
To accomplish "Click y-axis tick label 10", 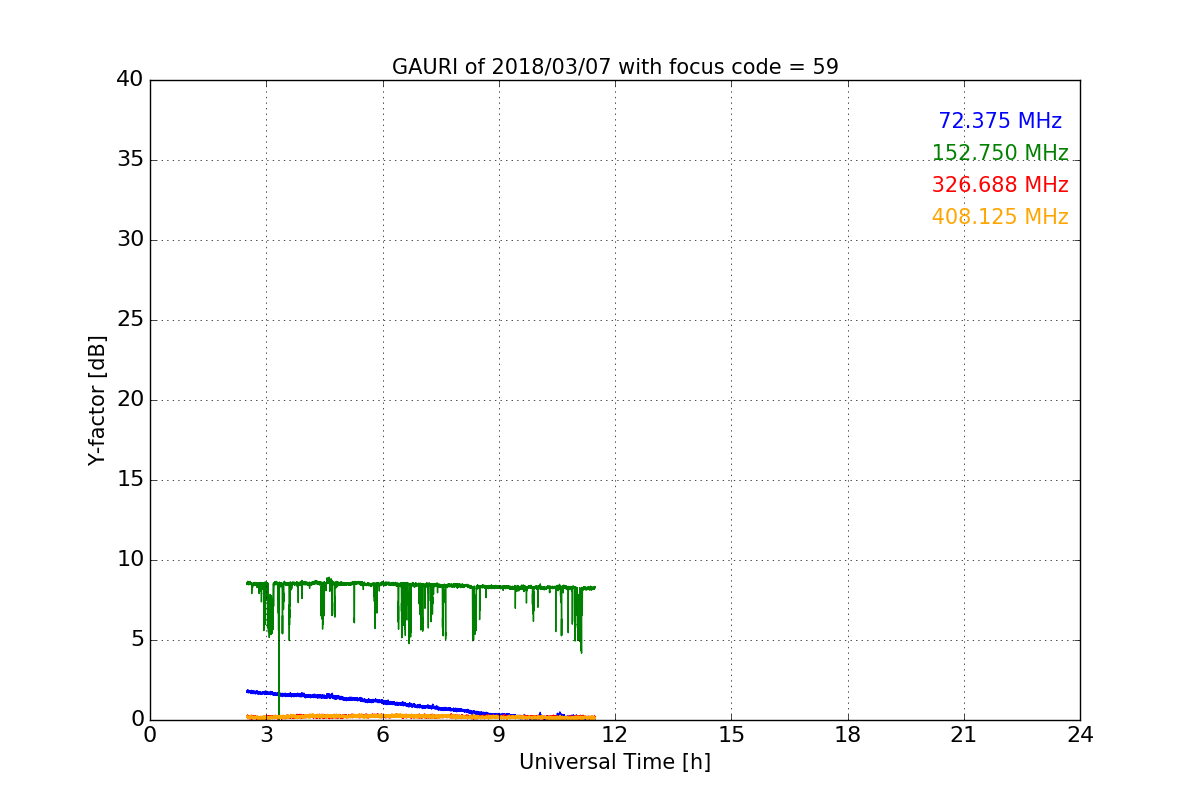I will pos(130,560).
